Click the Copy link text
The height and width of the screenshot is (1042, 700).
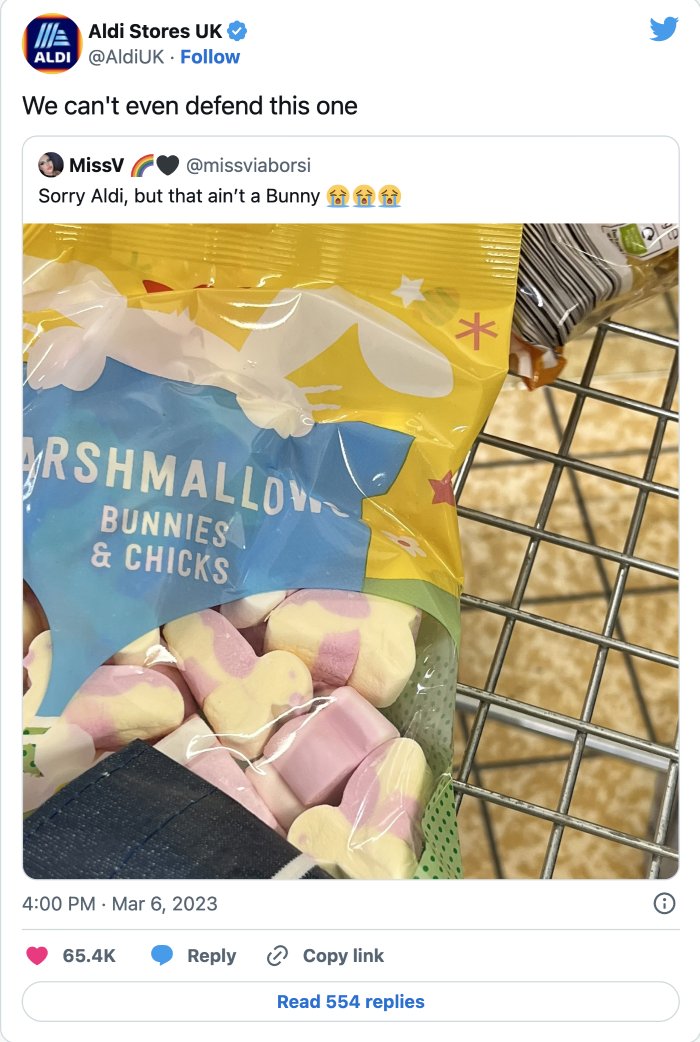pyautogui.click(x=343, y=956)
